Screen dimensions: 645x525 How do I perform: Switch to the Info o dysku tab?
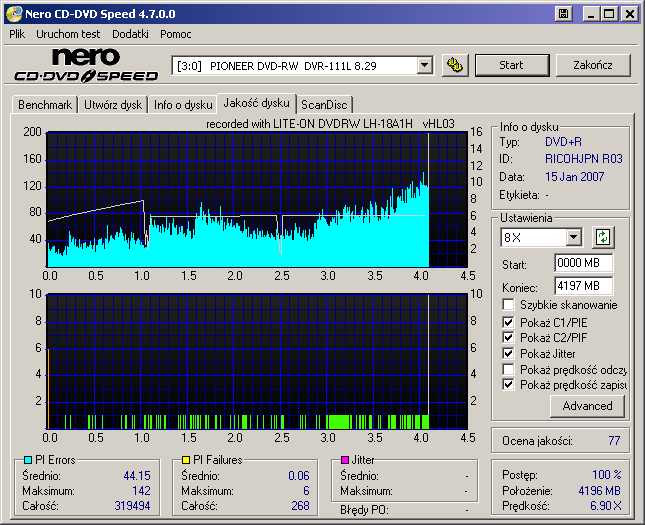click(183, 105)
